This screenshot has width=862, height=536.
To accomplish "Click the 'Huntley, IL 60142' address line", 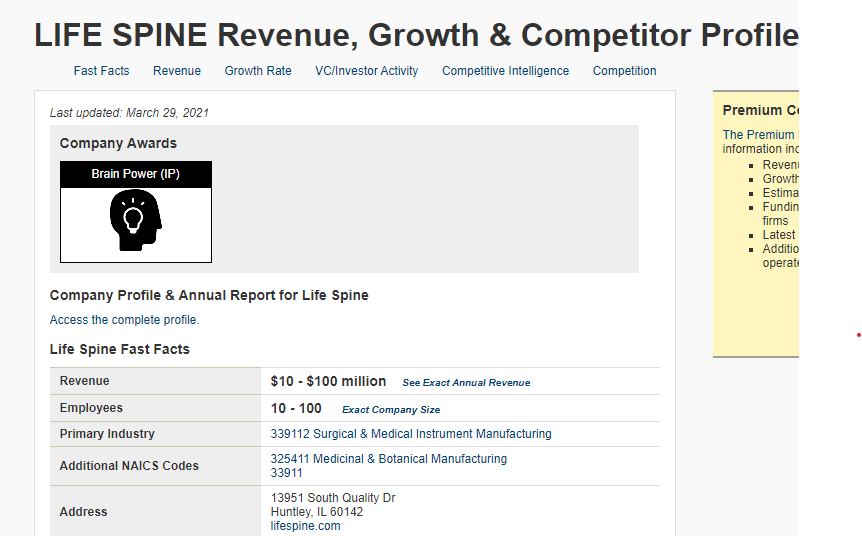I will (317, 512).
